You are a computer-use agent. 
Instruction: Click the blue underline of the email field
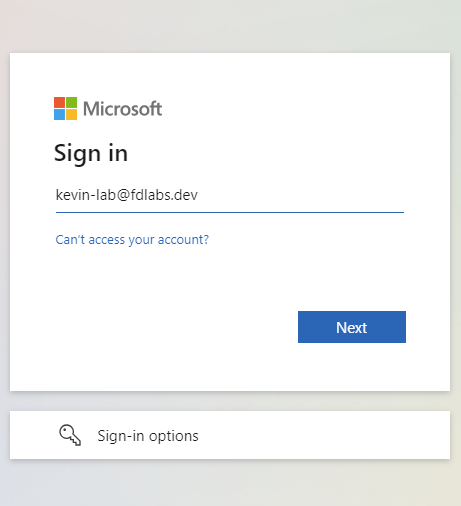(x=230, y=212)
